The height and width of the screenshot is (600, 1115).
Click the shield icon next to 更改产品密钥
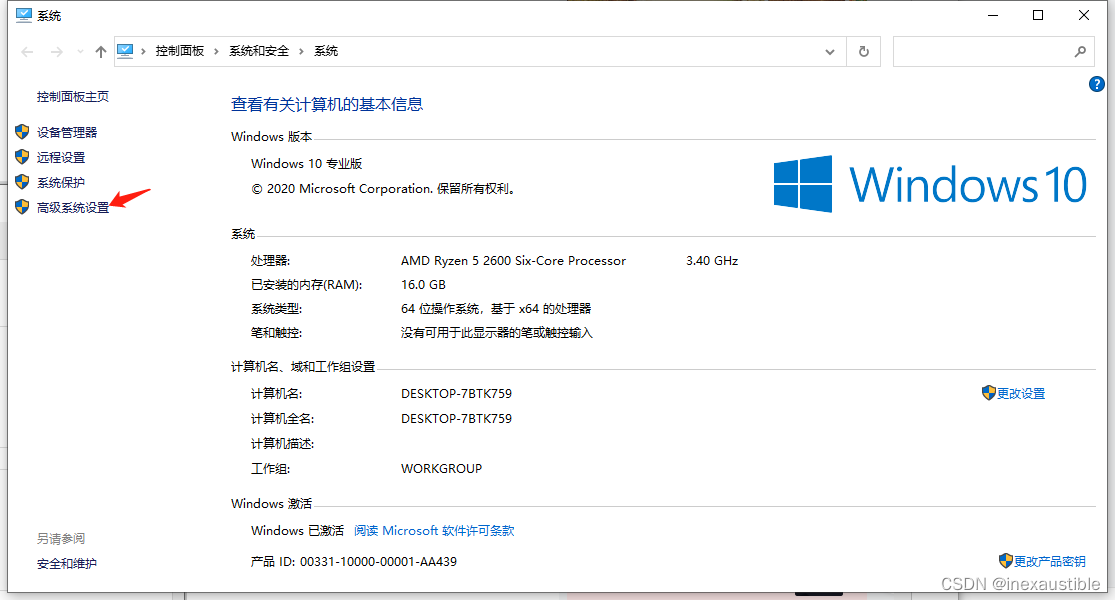click(x=1005, y=560)
